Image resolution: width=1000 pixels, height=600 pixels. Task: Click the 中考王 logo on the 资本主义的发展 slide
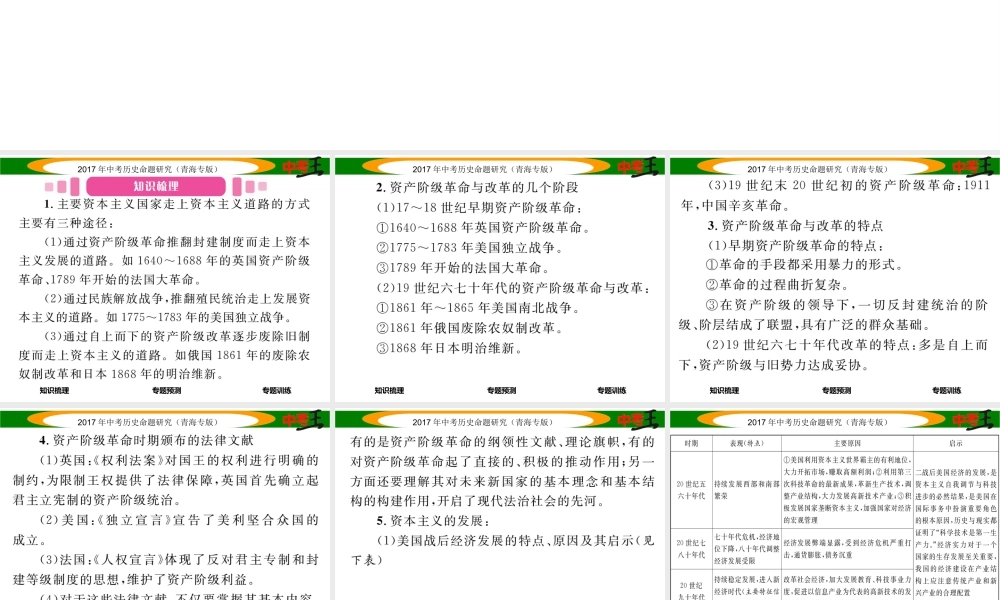tap(638, 420)
